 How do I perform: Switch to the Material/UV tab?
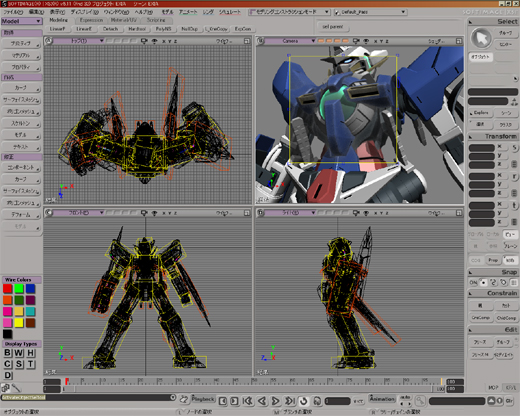tap(124, 20)
